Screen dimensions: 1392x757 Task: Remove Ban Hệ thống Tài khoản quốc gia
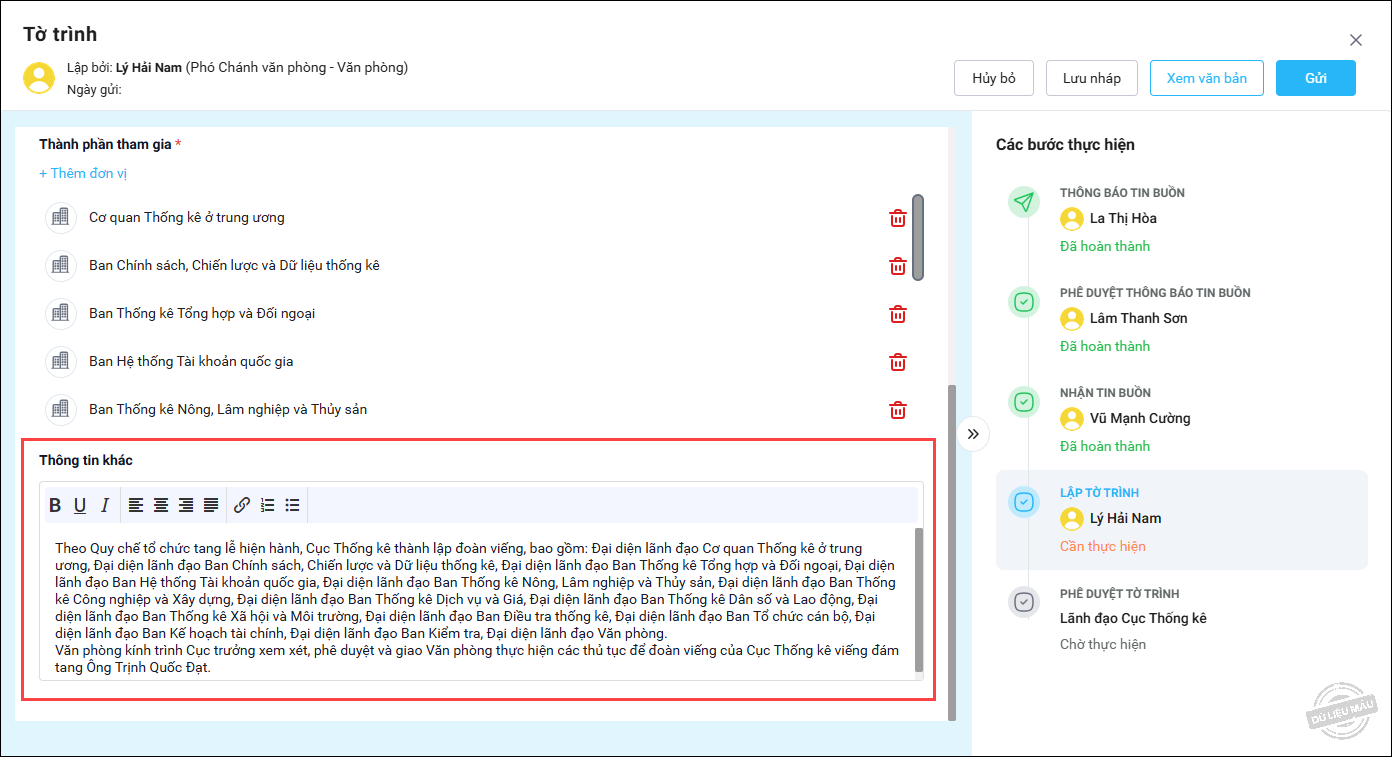pyautogui.click(x=898, y=362)
